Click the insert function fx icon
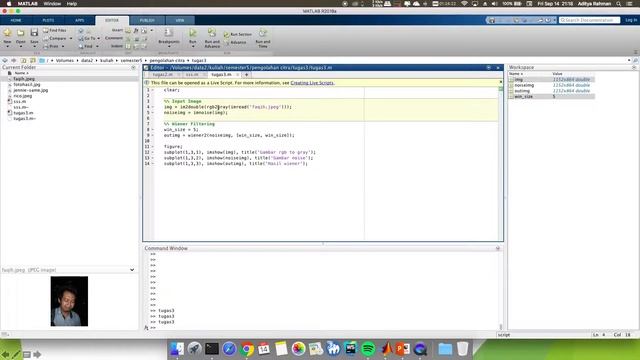 tap(136, 31)
